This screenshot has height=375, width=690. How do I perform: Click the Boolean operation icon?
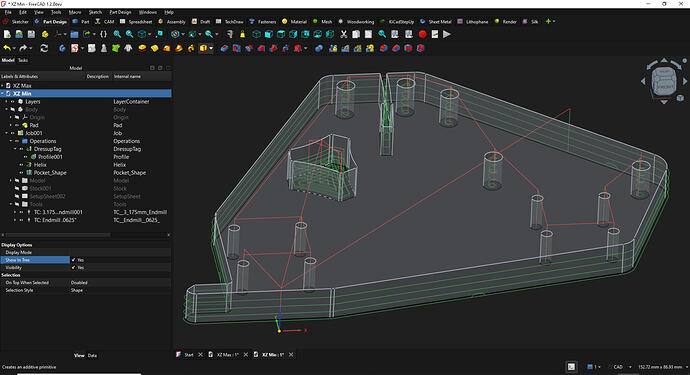click(319, 48)
